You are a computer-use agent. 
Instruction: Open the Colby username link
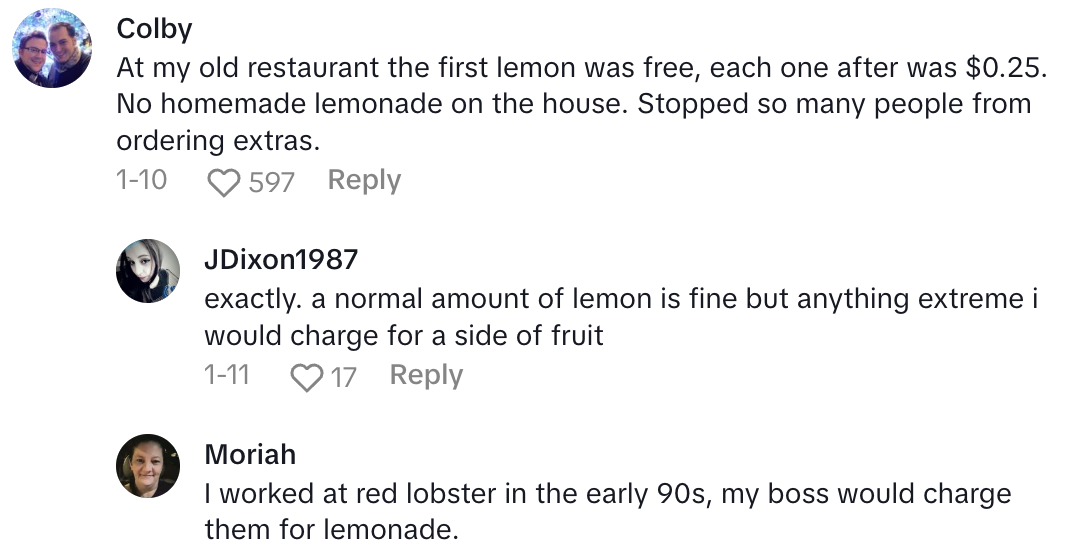coord(154,29)
